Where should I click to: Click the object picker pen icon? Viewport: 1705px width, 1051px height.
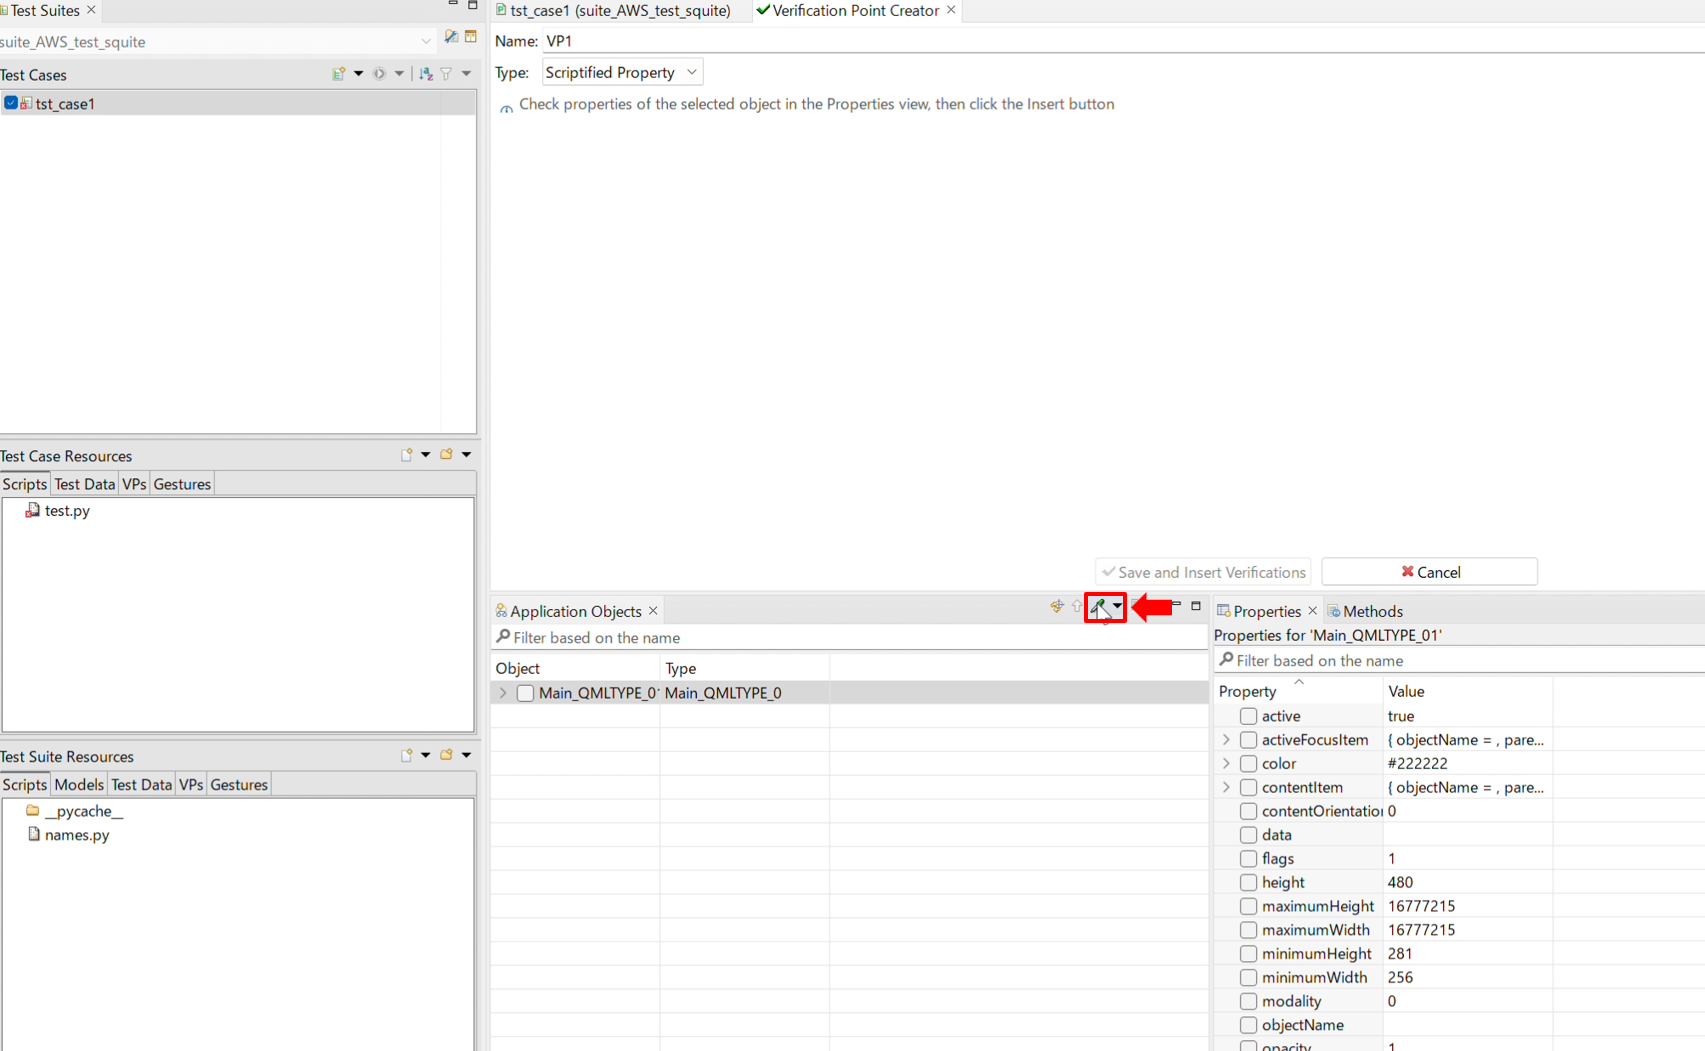tap(1098, 606)
